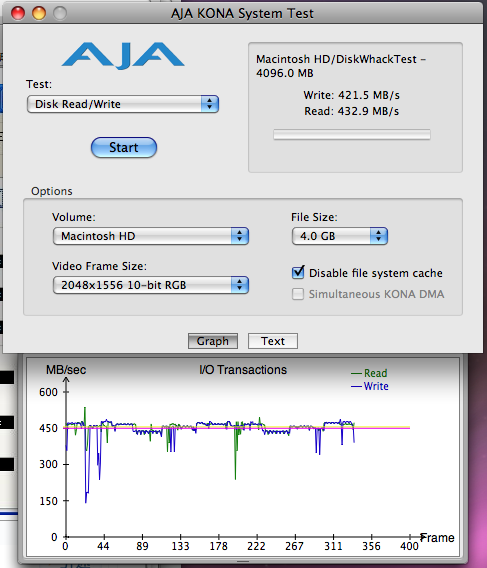
Task: Open the Test dropdown showing Disk Read/Write
Action: pyautogui.click(x=123, y=104)
